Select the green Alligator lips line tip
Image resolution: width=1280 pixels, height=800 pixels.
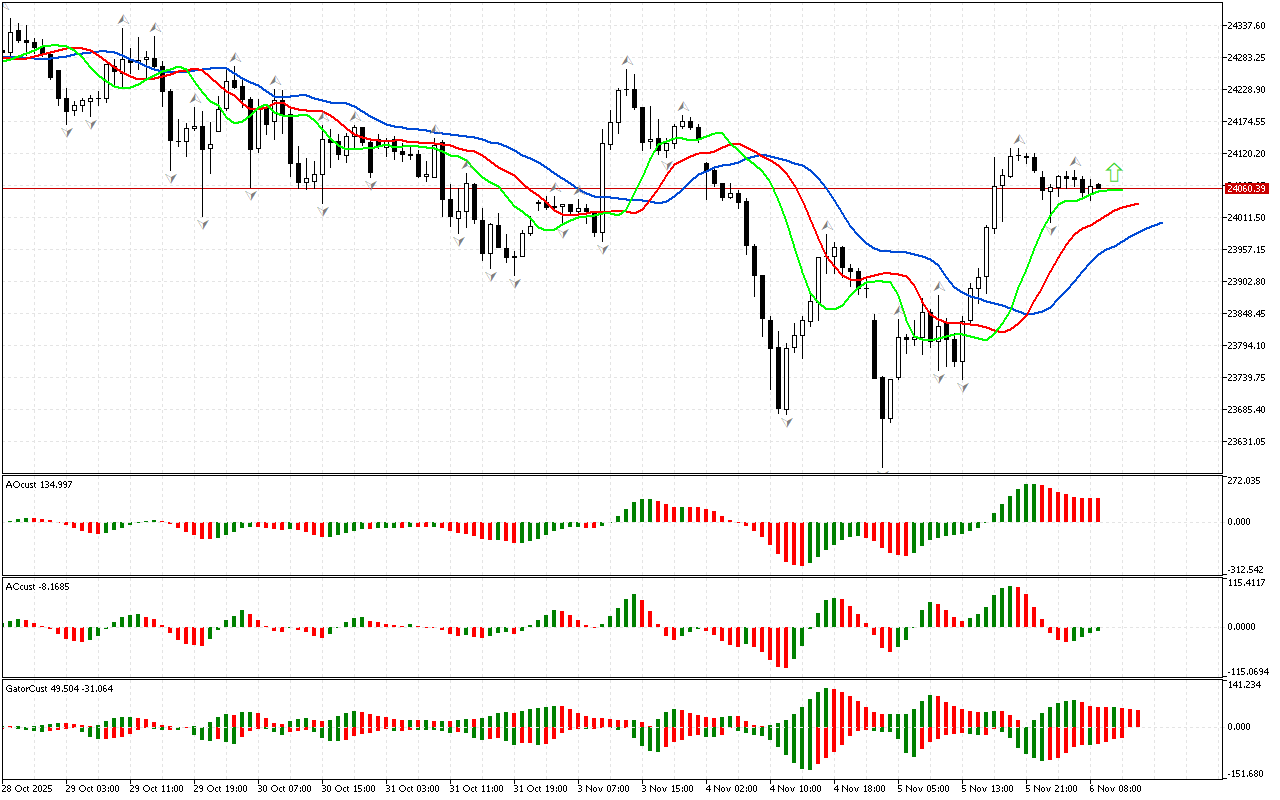(1121, 190)
